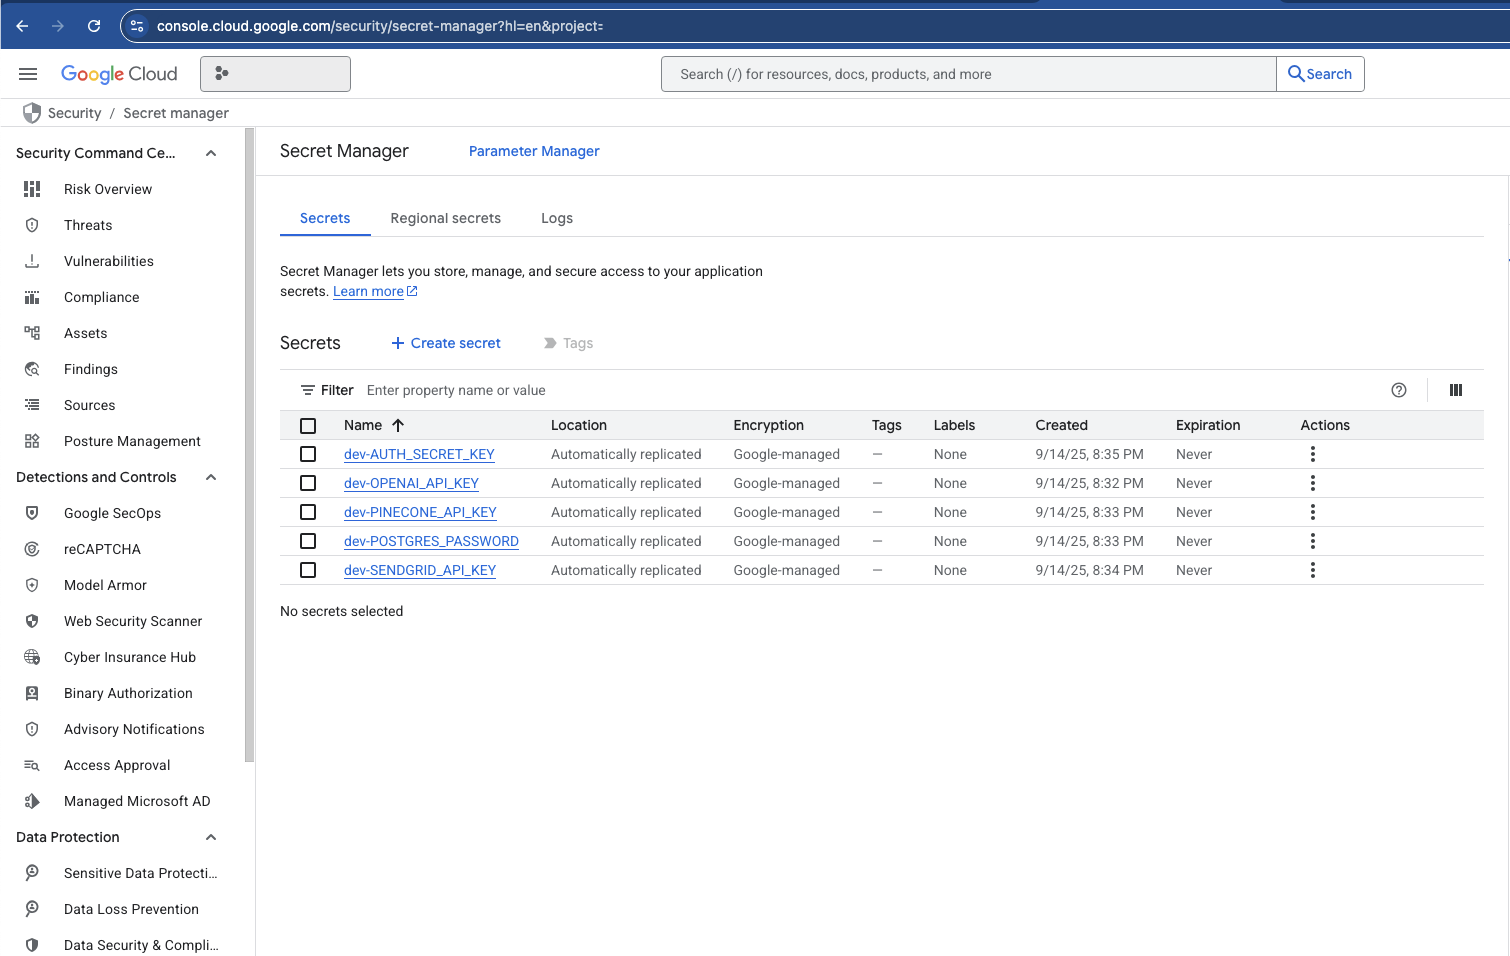The image size is (1510, 956).
Task: Click Access Approval icon in sidebar
Action: [x=32, y=765]
